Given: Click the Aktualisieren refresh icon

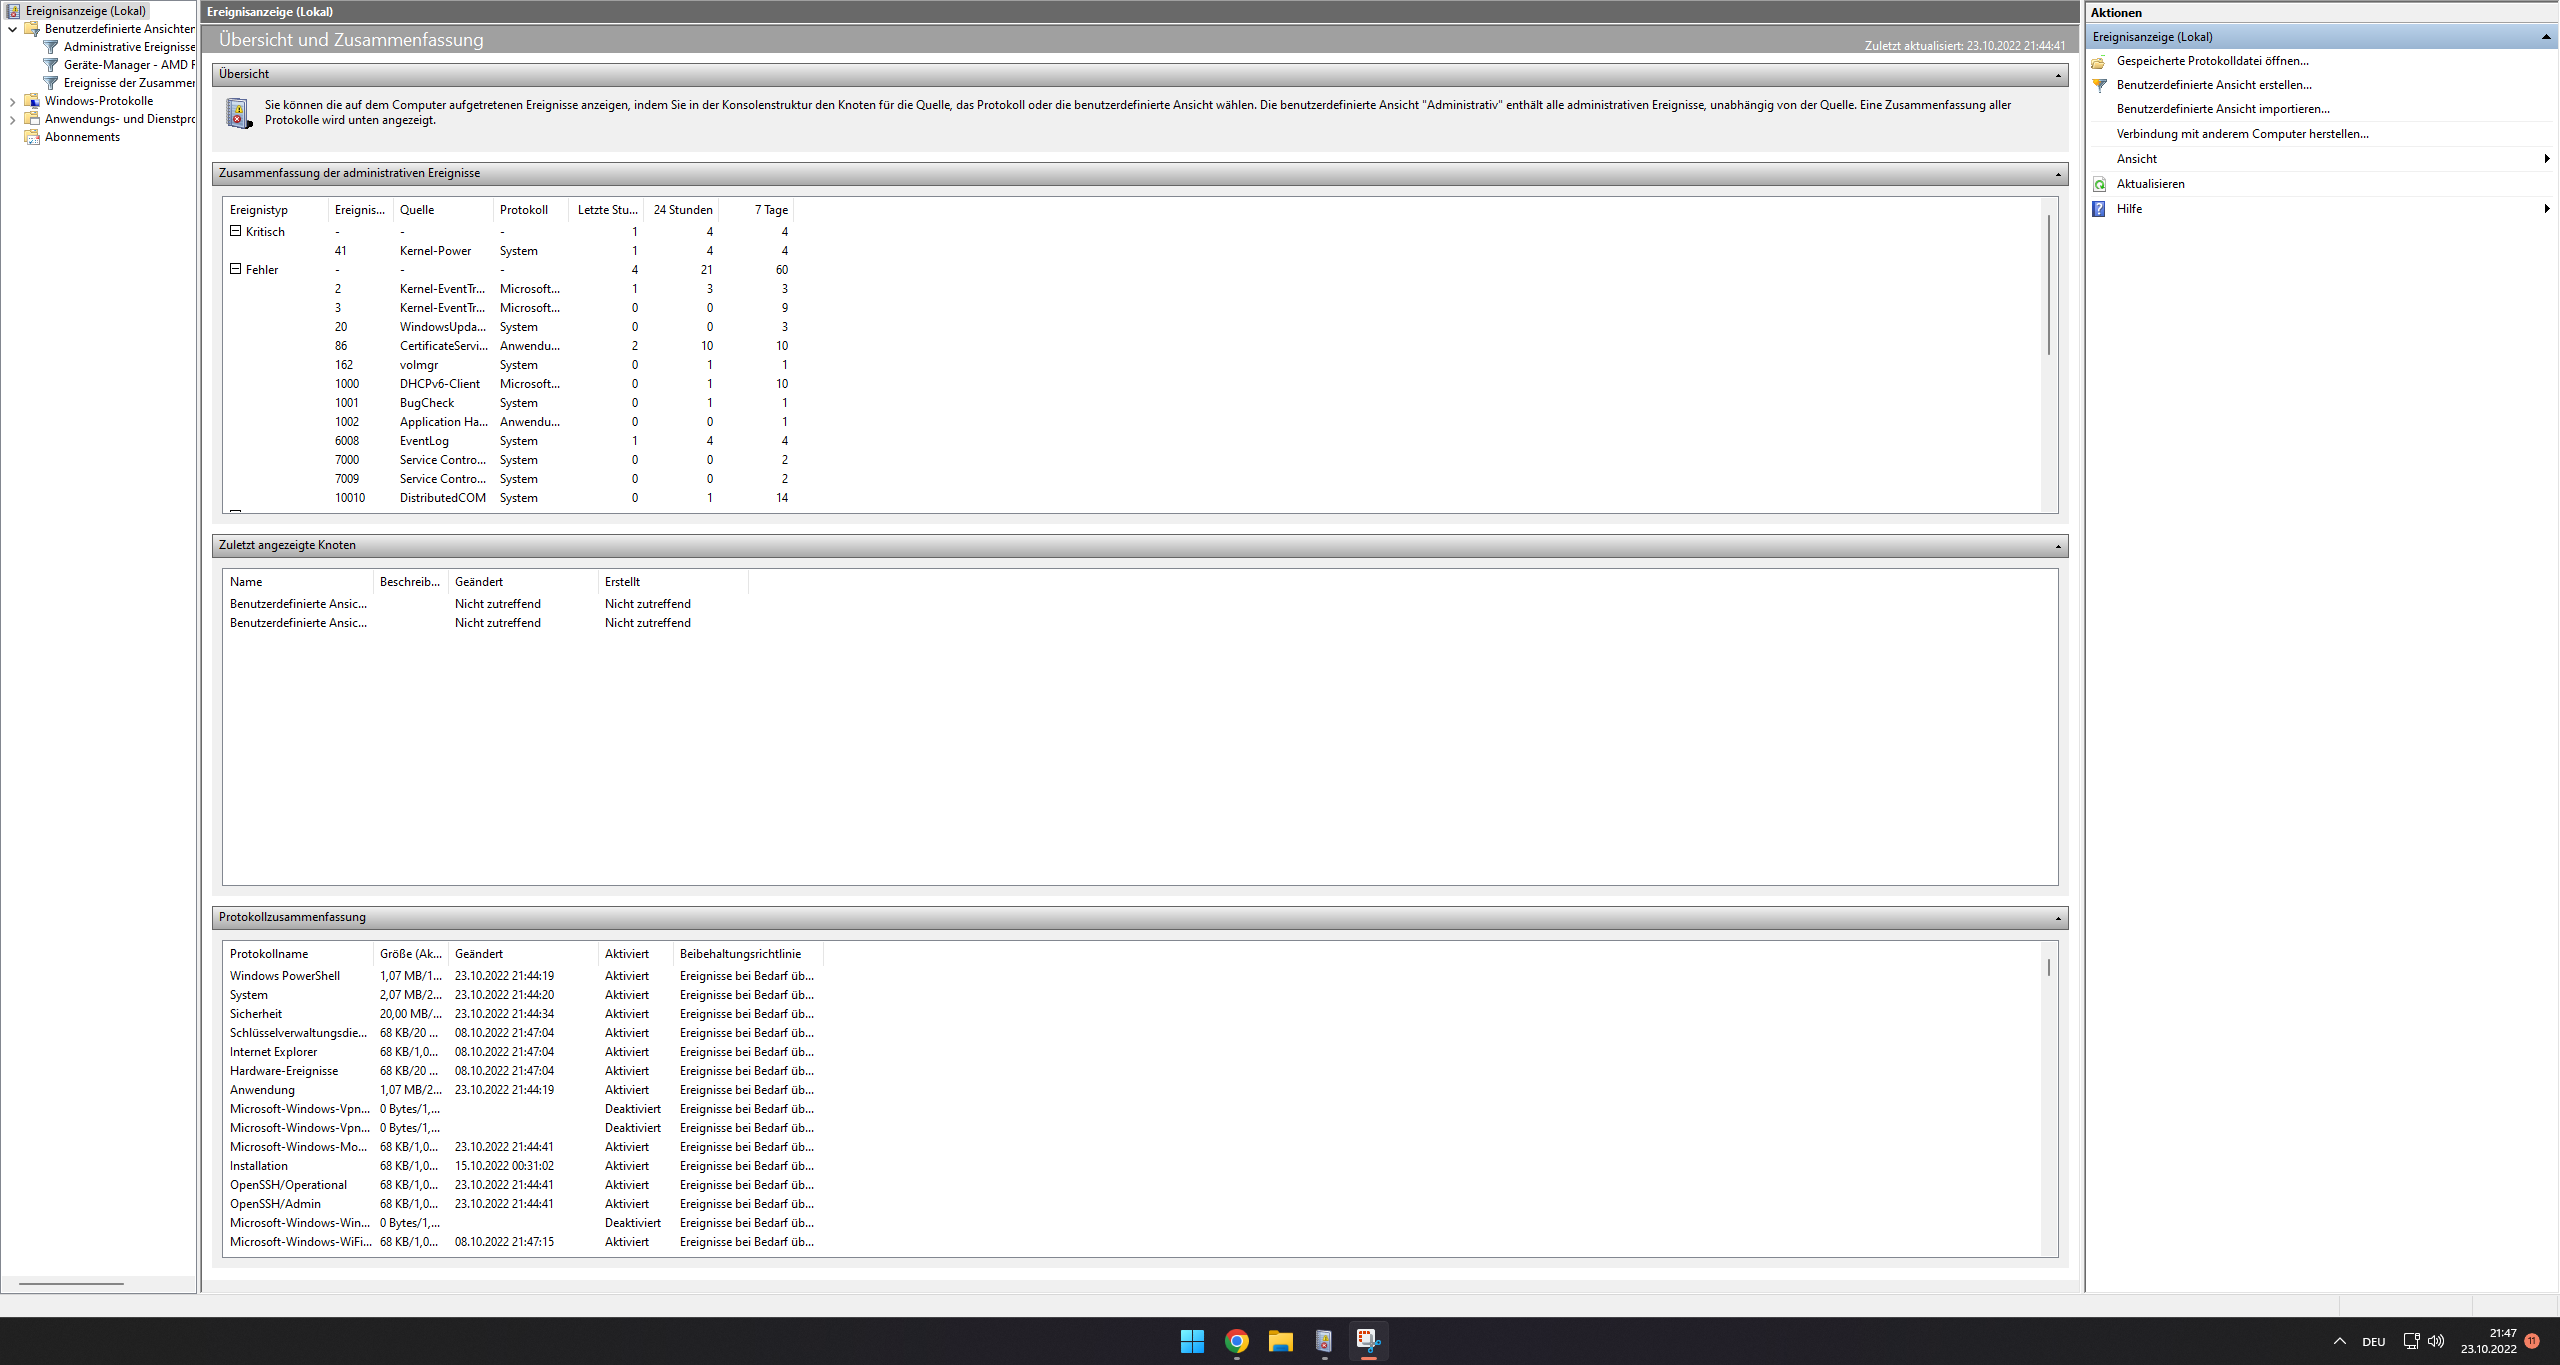Looking at the screenshot, I should pos(2100,184).
